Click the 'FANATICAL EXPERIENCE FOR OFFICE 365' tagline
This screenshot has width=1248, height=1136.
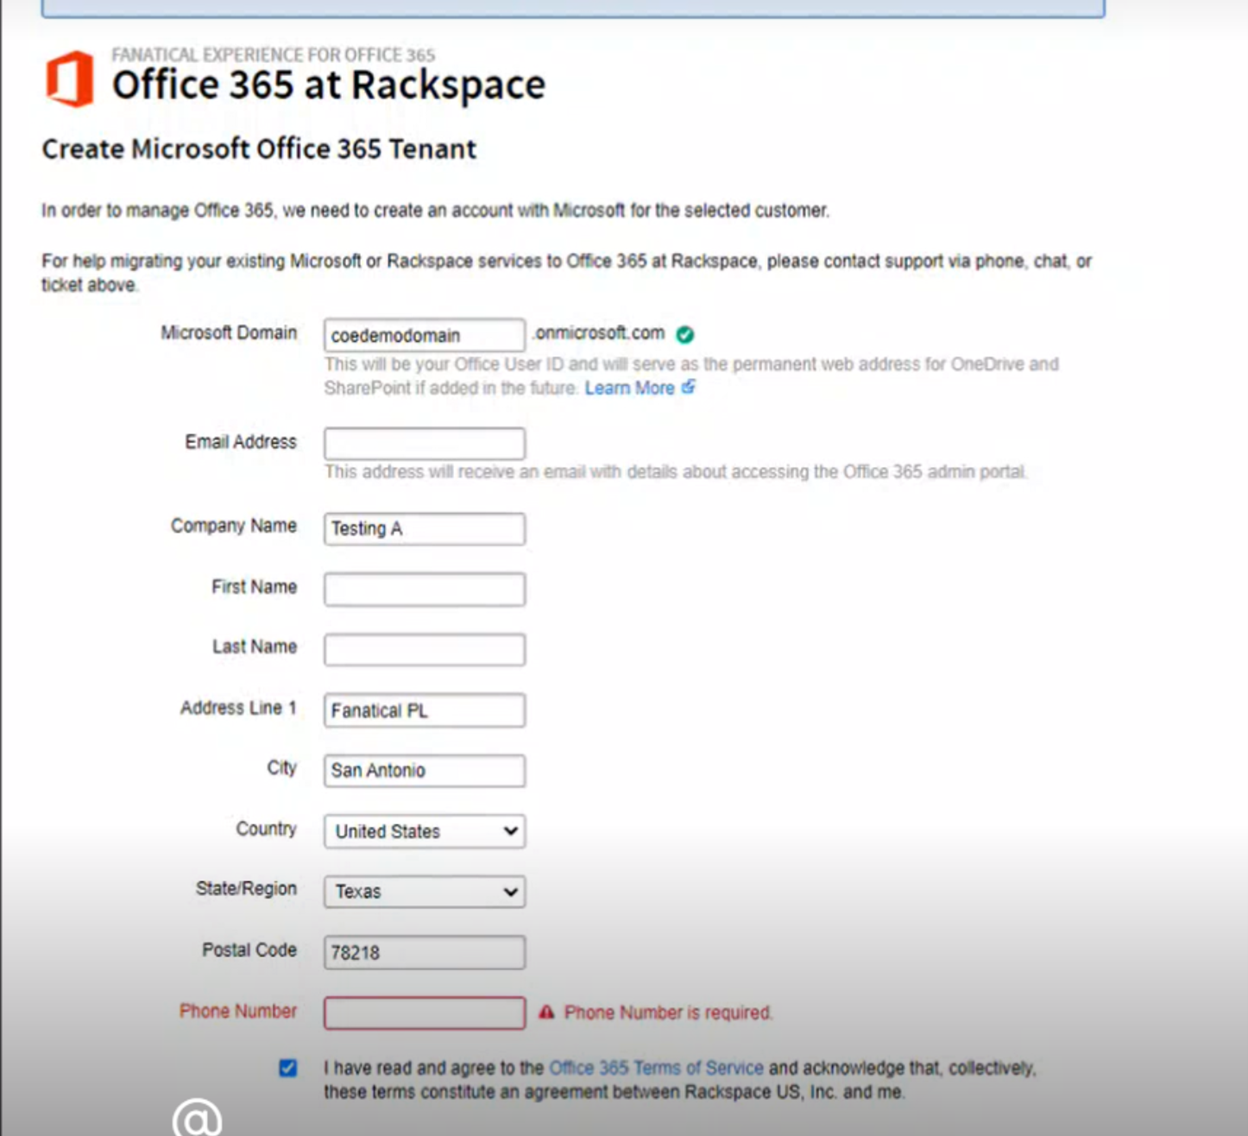pyautogui.click(x=273, y=54)
